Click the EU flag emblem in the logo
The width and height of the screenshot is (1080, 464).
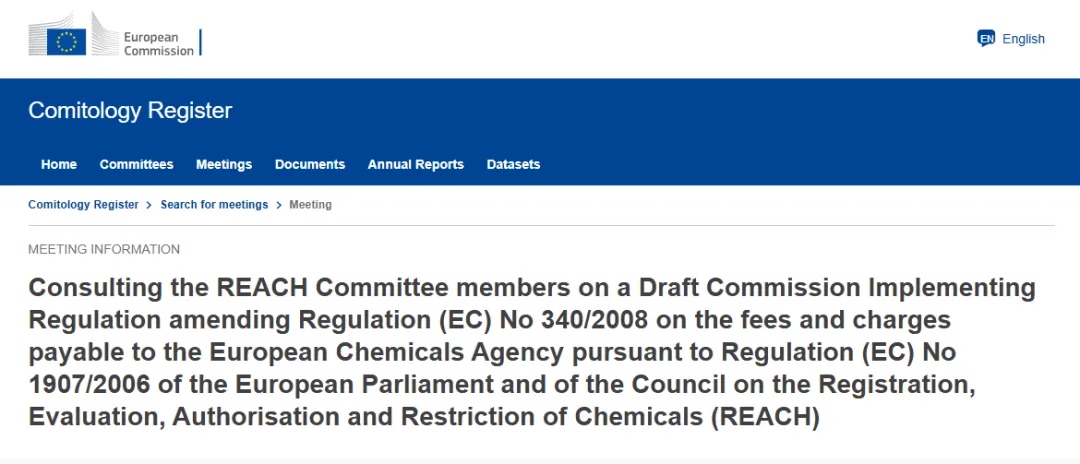[67, 42]
